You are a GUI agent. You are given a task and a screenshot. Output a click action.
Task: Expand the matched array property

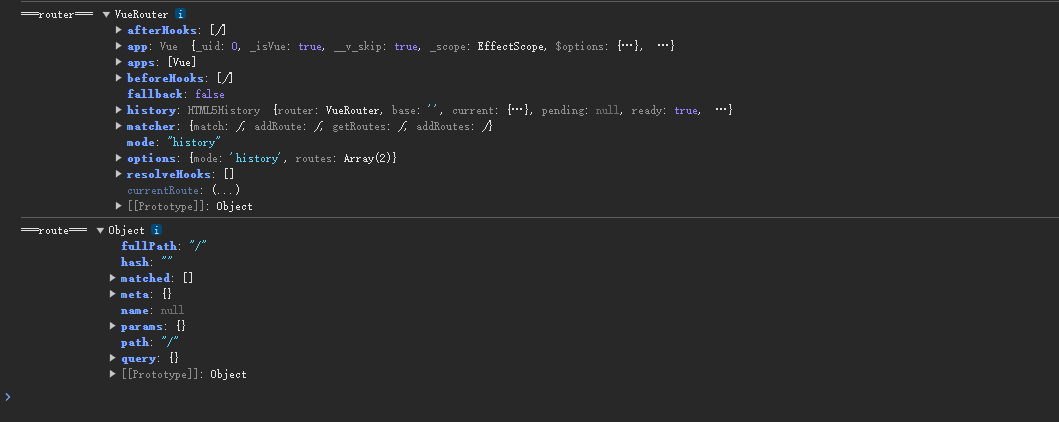tap(113, 278)
